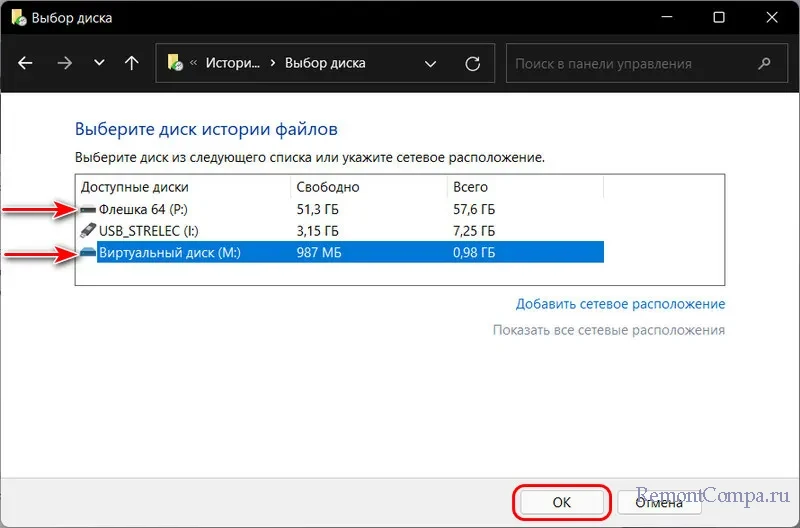Sort by the Доступные диски column header

tap(135, 187)
